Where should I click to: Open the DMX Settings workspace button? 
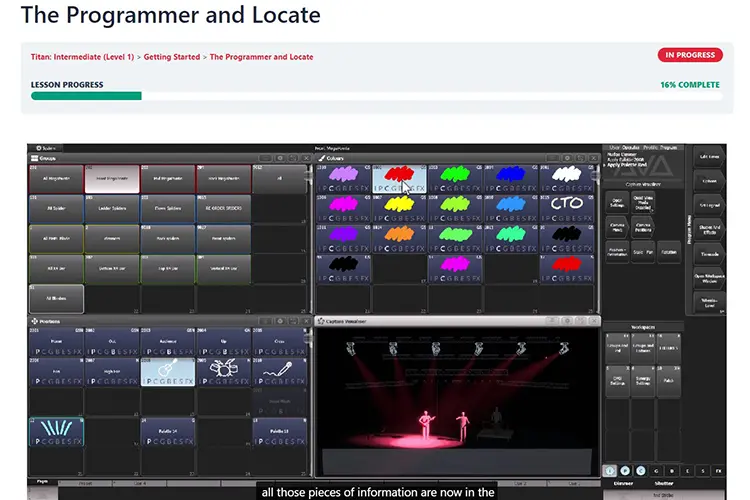tap(617, 381)
